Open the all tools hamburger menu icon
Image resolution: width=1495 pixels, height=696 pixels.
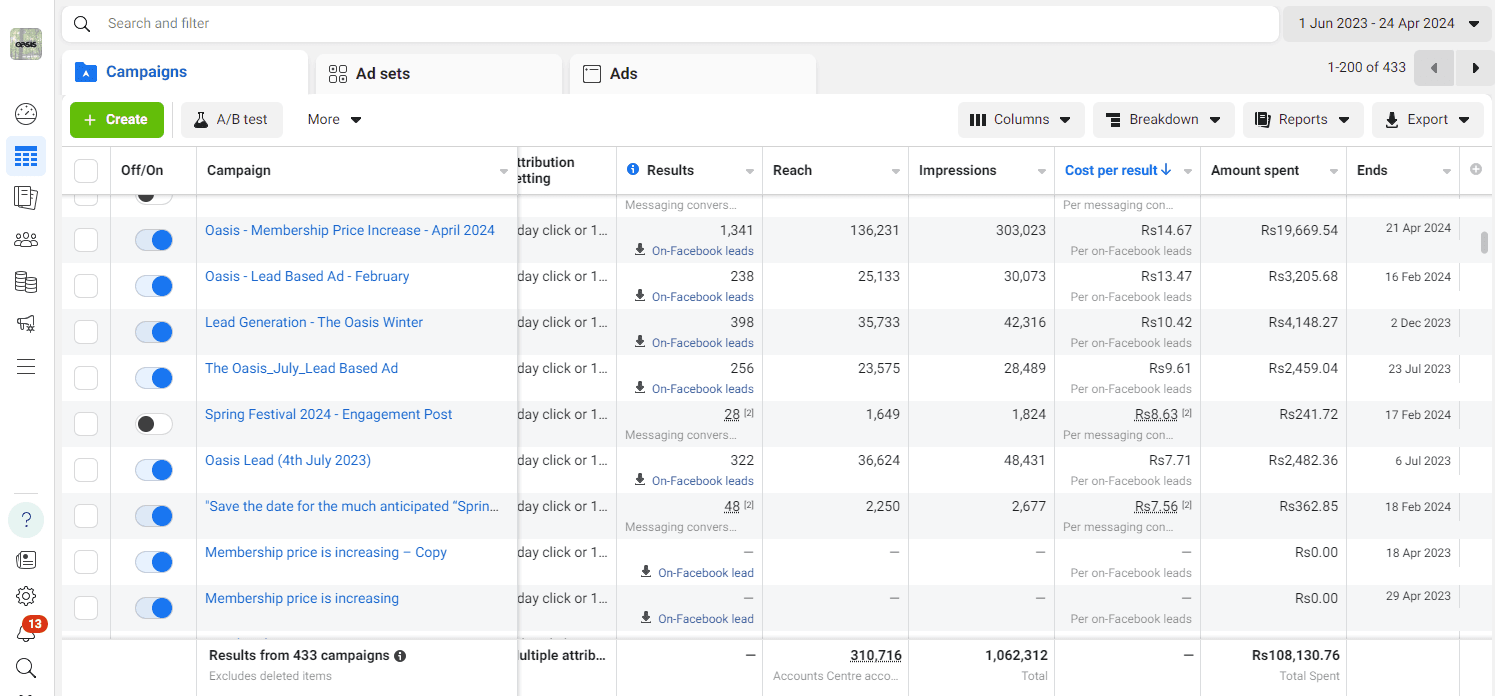click(x=26, y=366)
